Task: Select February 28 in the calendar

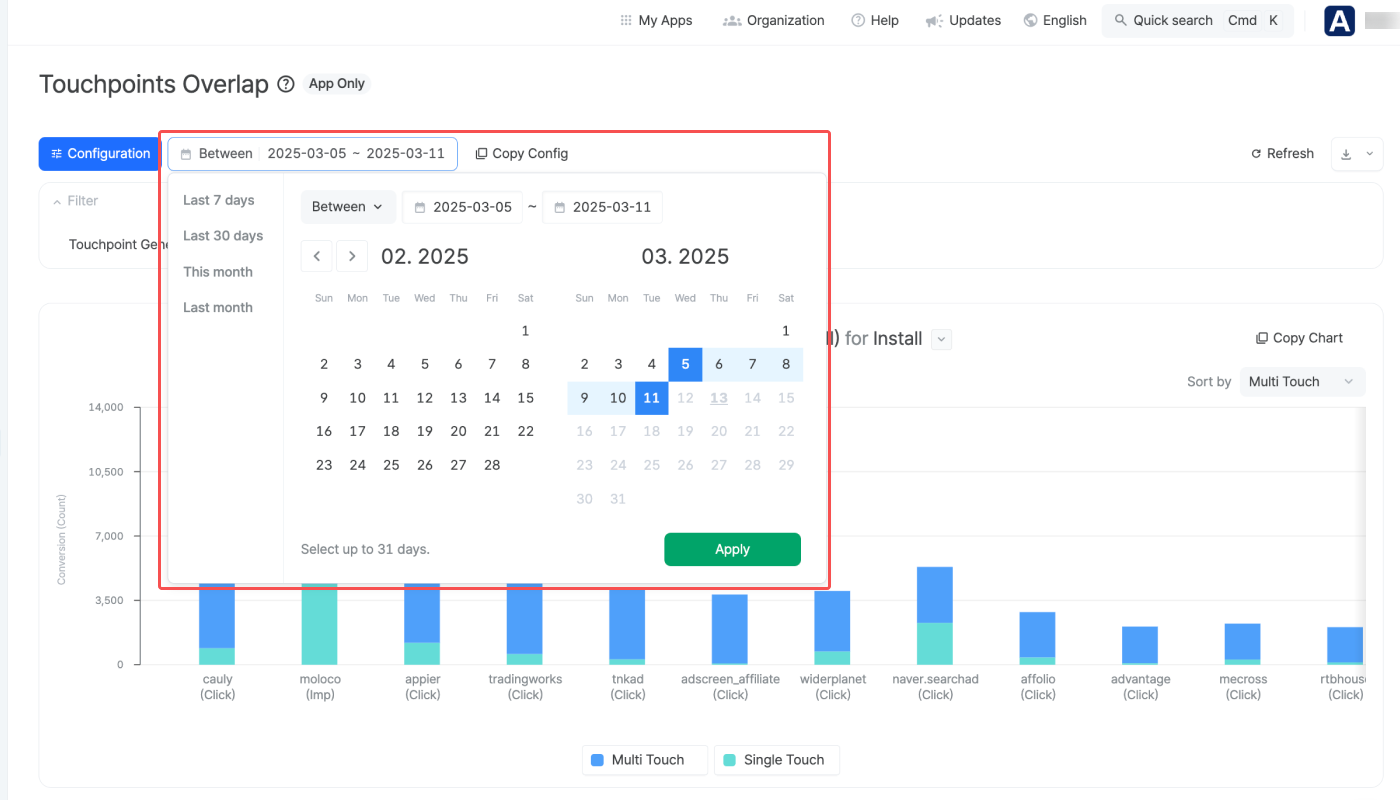Action: pos(492,465)
